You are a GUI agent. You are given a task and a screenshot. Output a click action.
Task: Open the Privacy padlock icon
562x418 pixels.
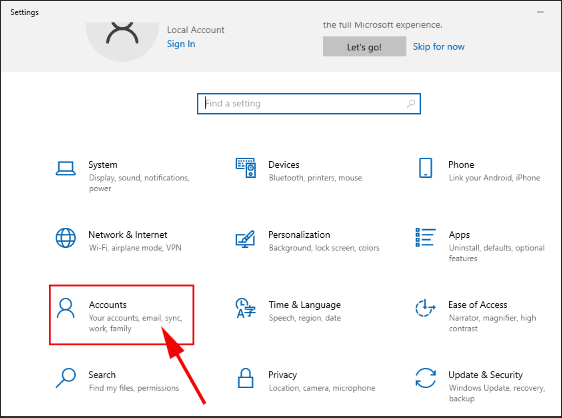pos(246,378)
